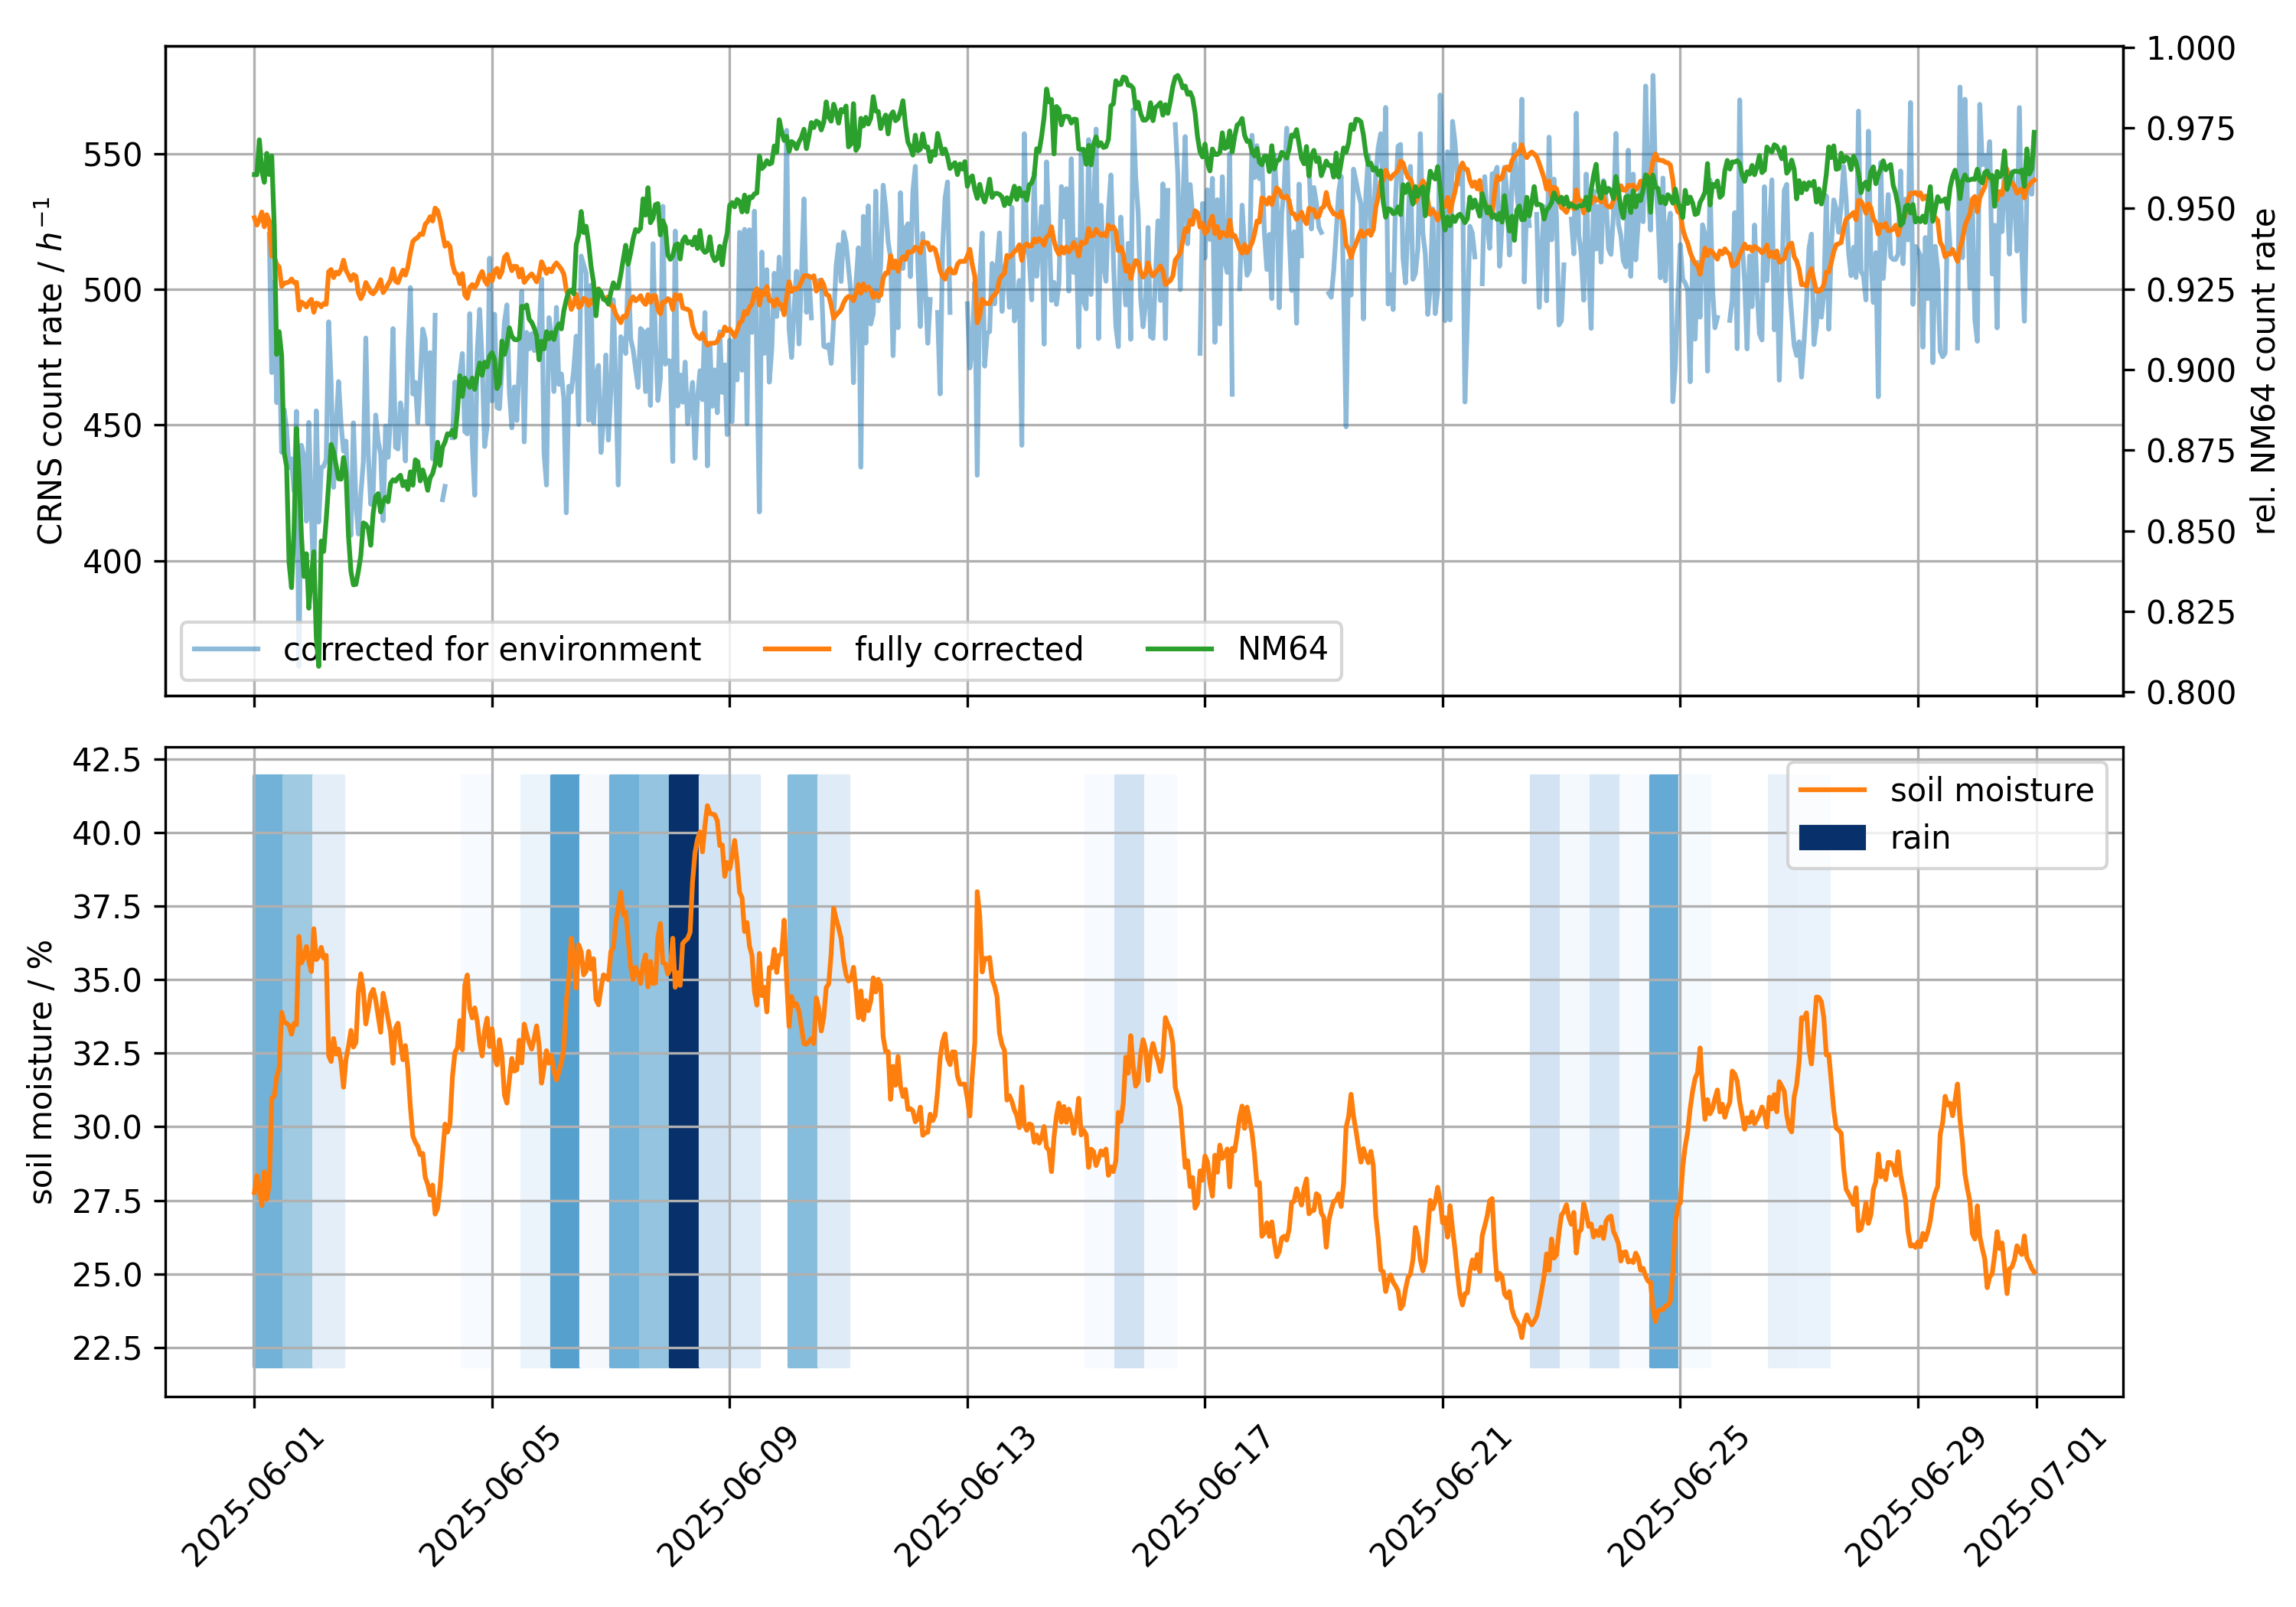Click the 2025-06-17 x-axis date label
Viewport: 2296px width, 1607px height.
pyautogui.click(x=1202, y=1497)
